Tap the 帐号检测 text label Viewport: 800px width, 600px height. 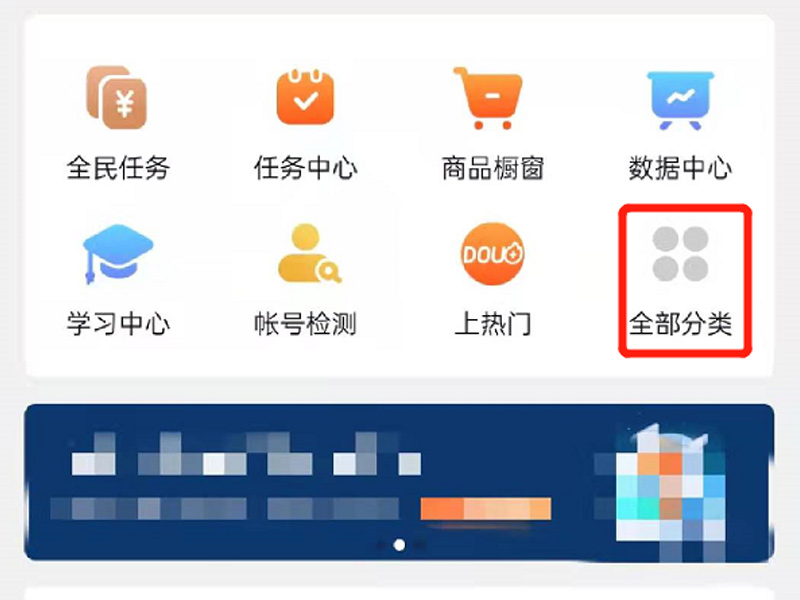pos(306,323)
